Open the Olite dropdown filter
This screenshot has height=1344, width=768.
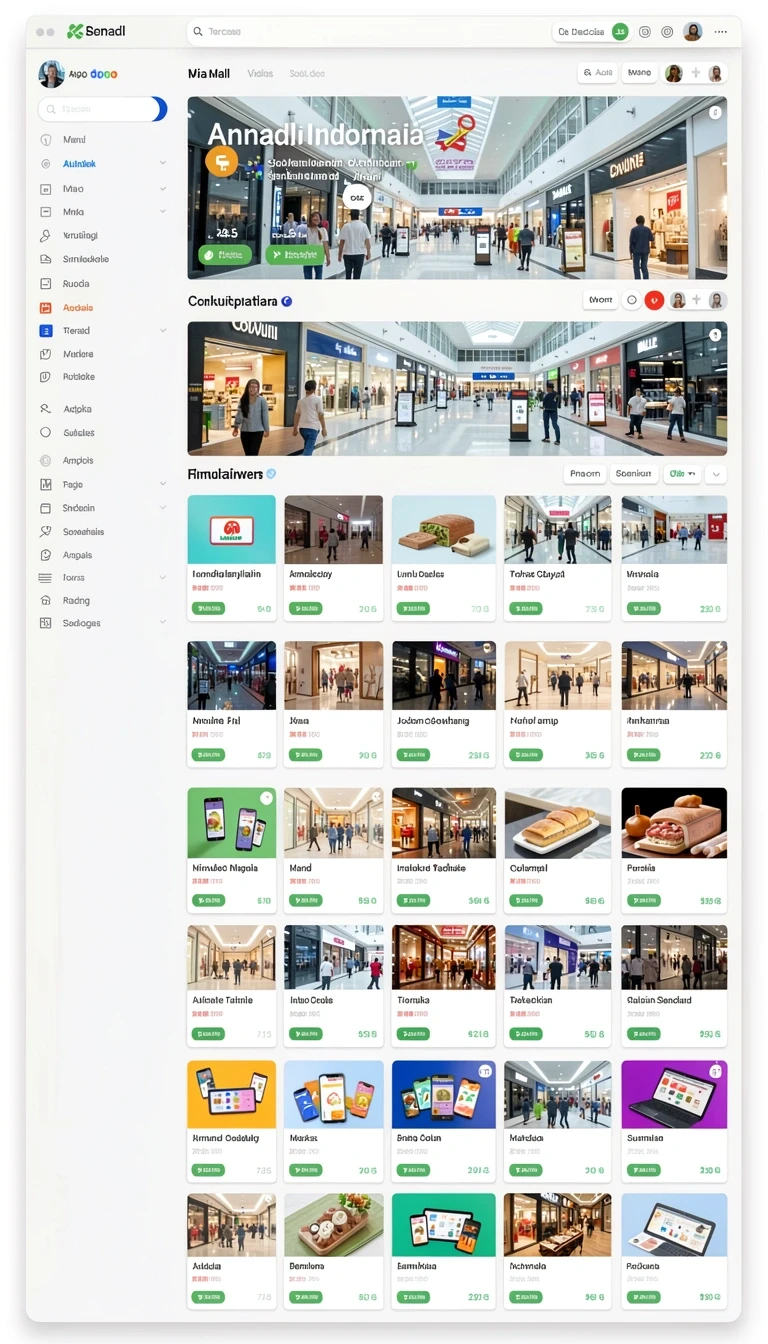point(682,474)
